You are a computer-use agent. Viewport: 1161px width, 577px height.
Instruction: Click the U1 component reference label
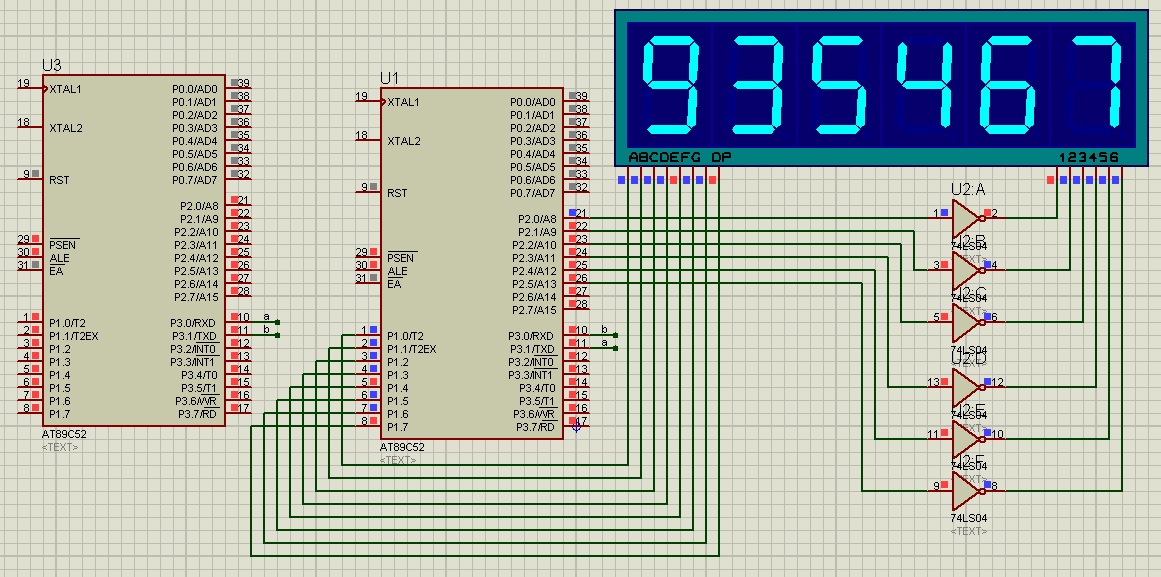[x=389, y=79]
